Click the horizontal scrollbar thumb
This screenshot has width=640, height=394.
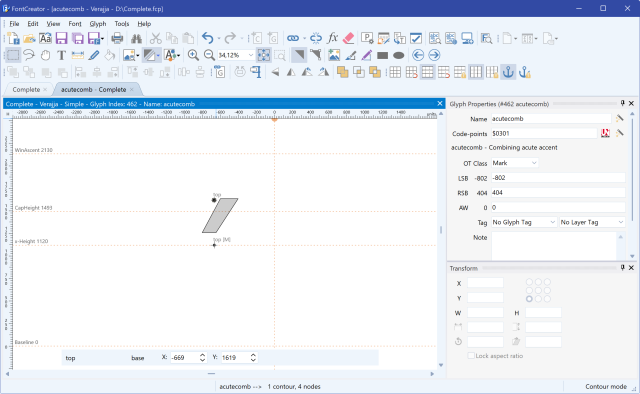coord(211,374)
